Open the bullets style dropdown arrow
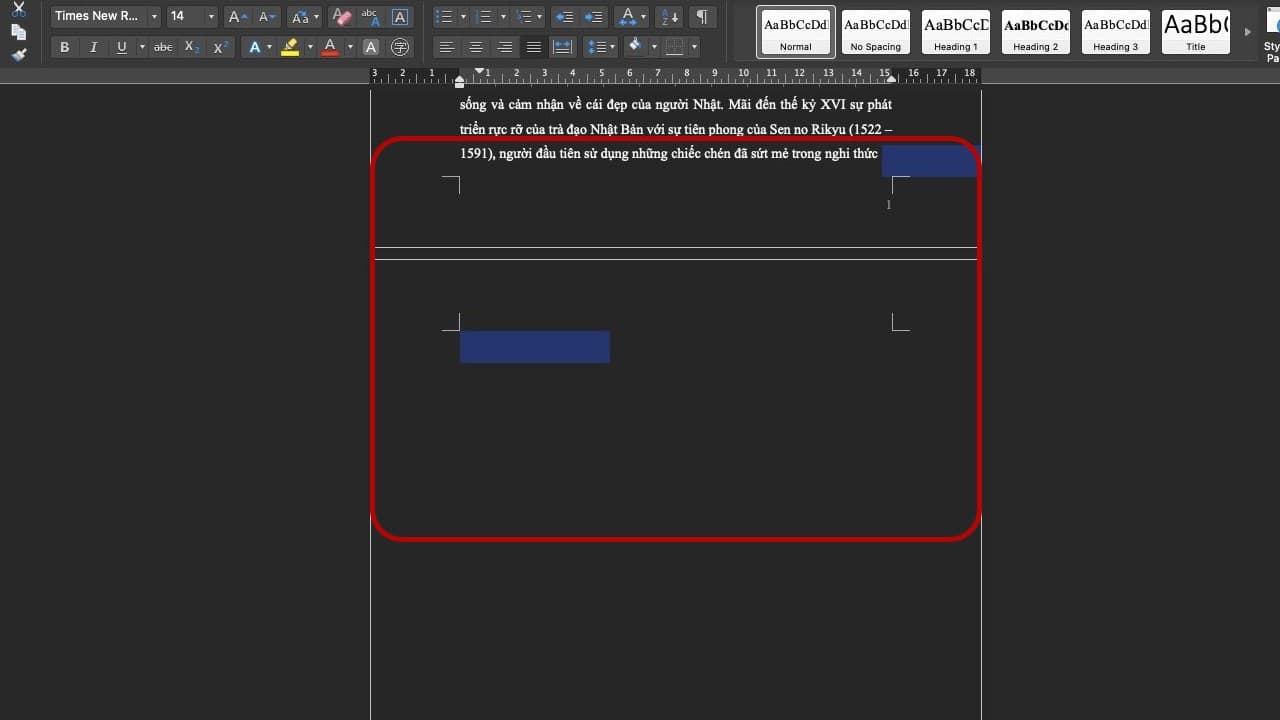 pos(463,17)
